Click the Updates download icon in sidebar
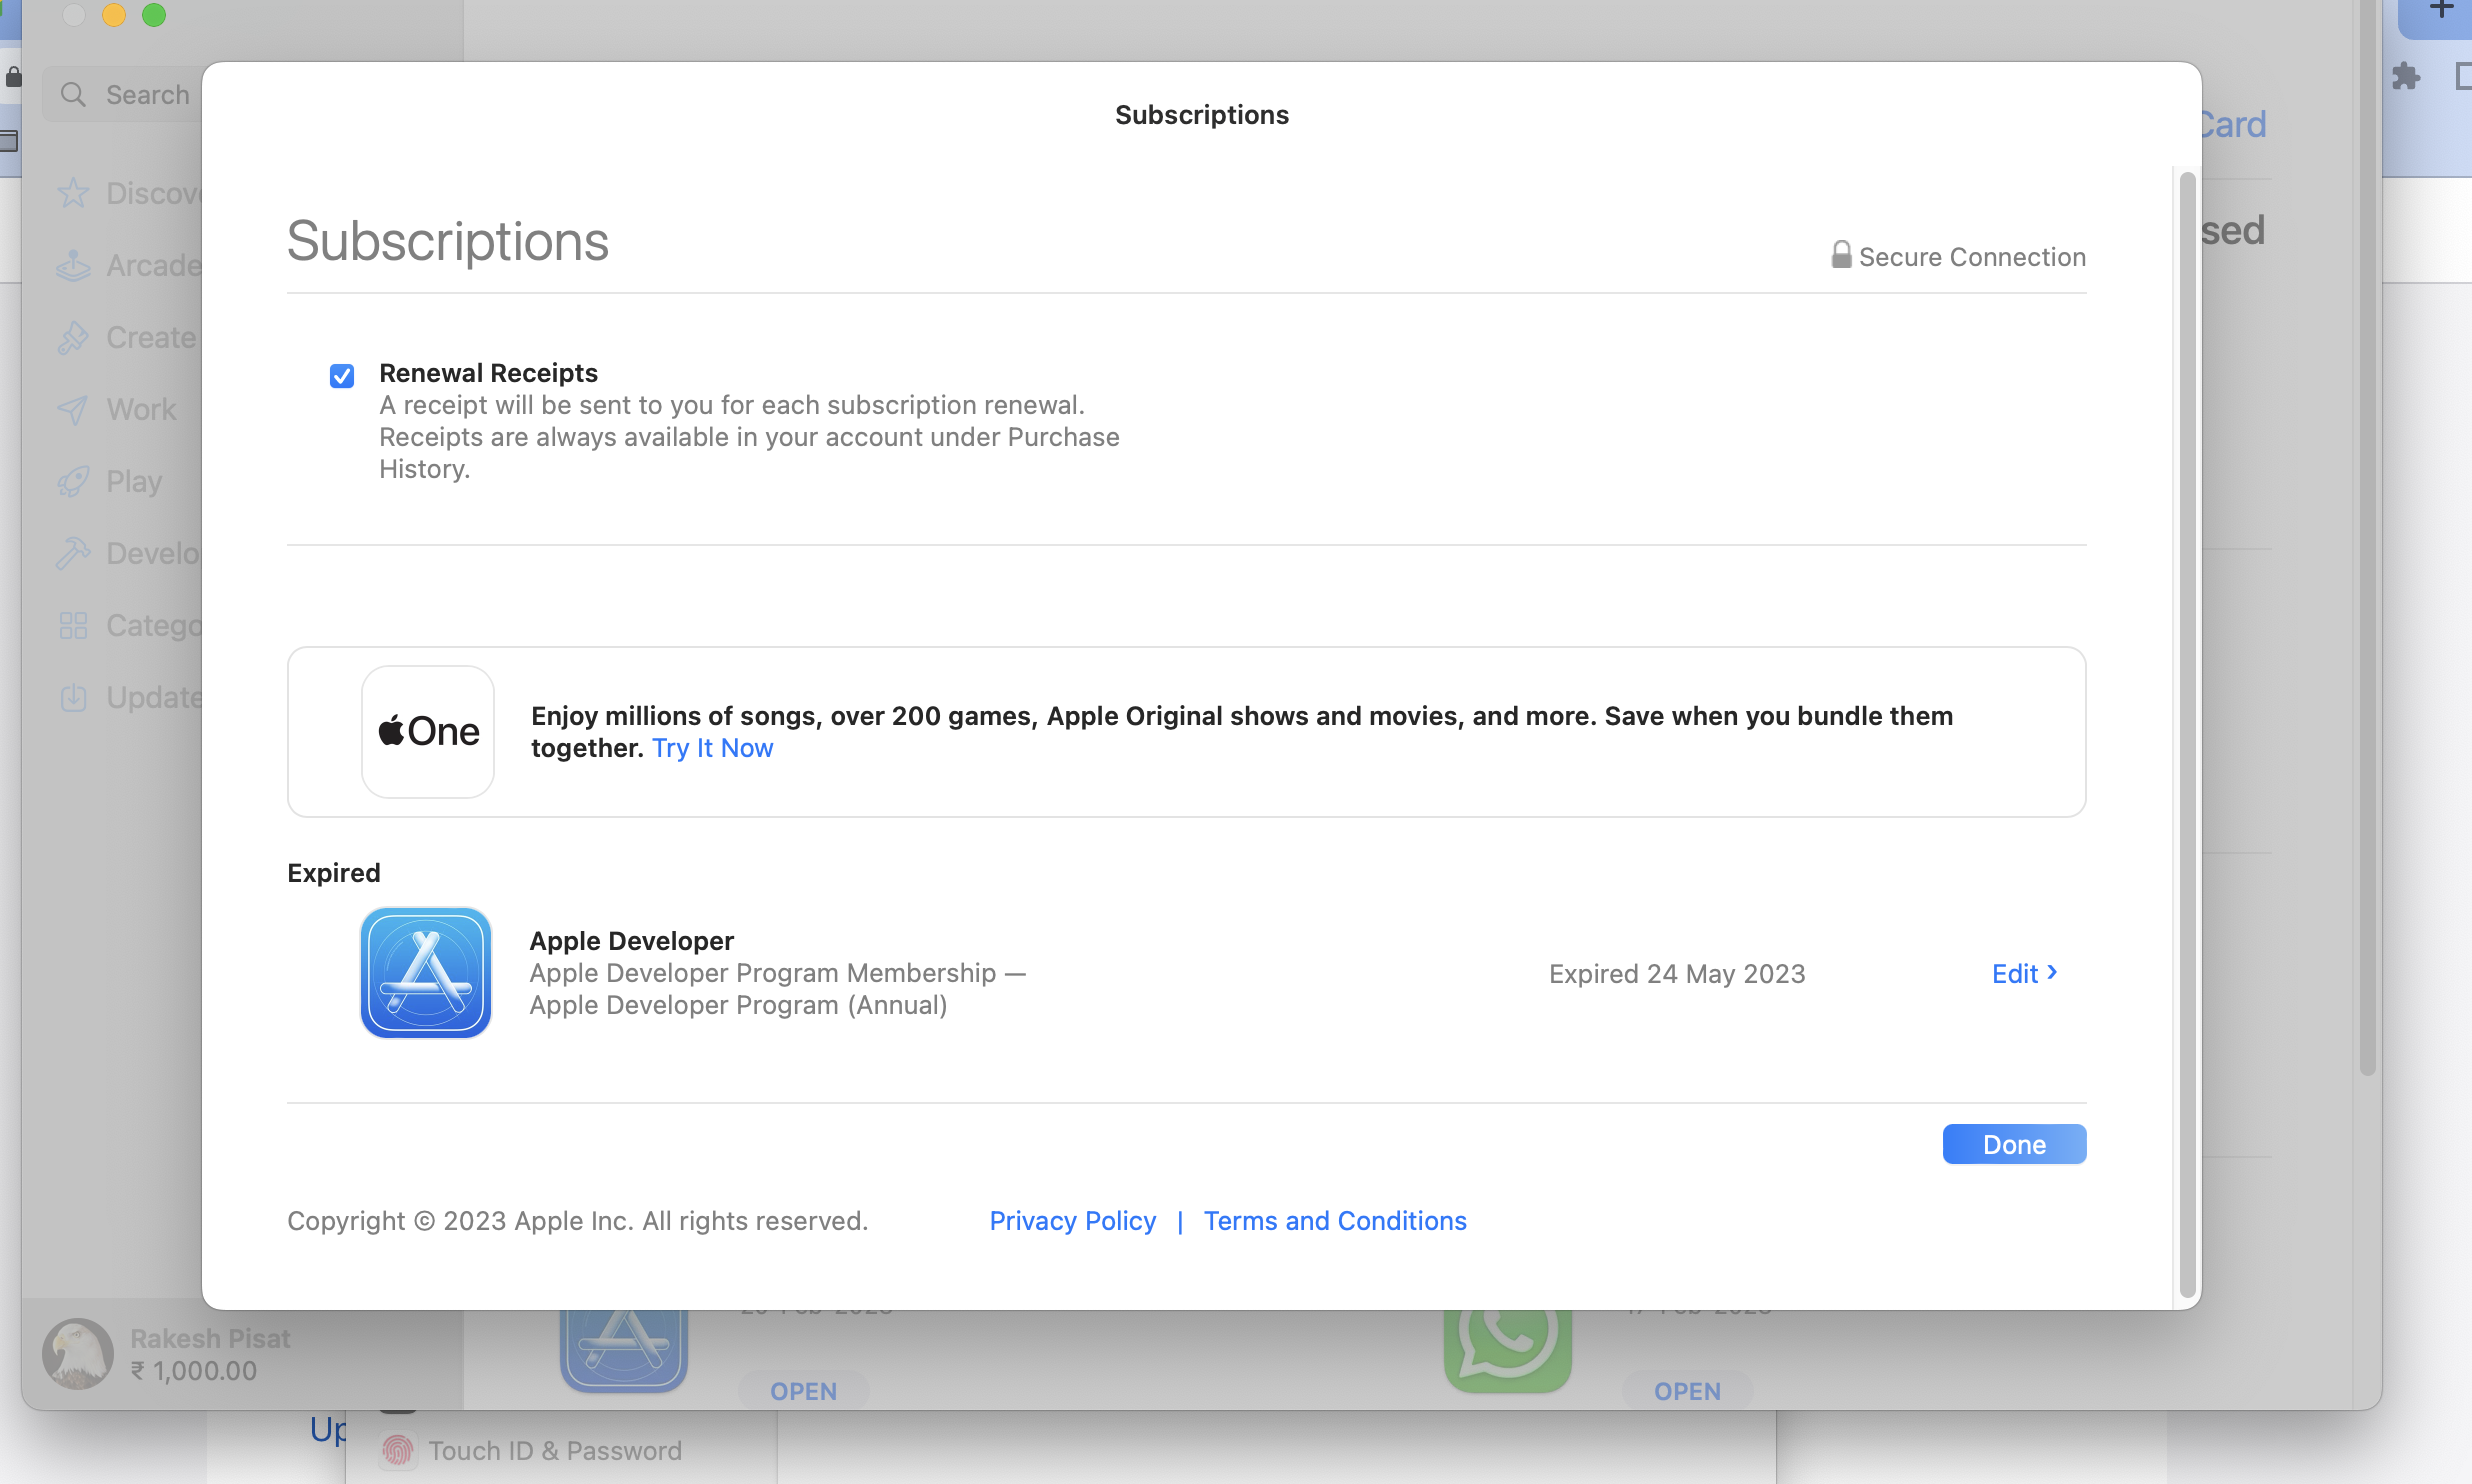Viewport: 2472px width, 1484px height. [73, 697]
